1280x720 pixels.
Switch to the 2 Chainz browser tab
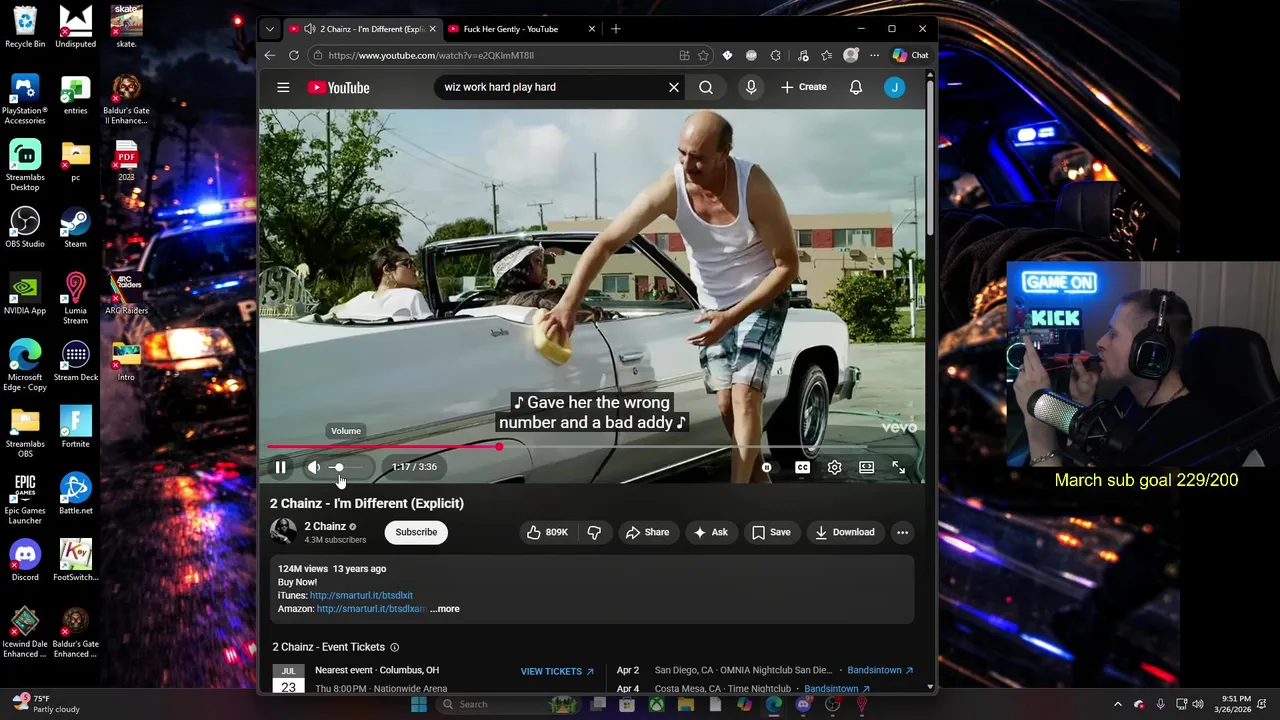pyautogui.click(x=363, y=29)
